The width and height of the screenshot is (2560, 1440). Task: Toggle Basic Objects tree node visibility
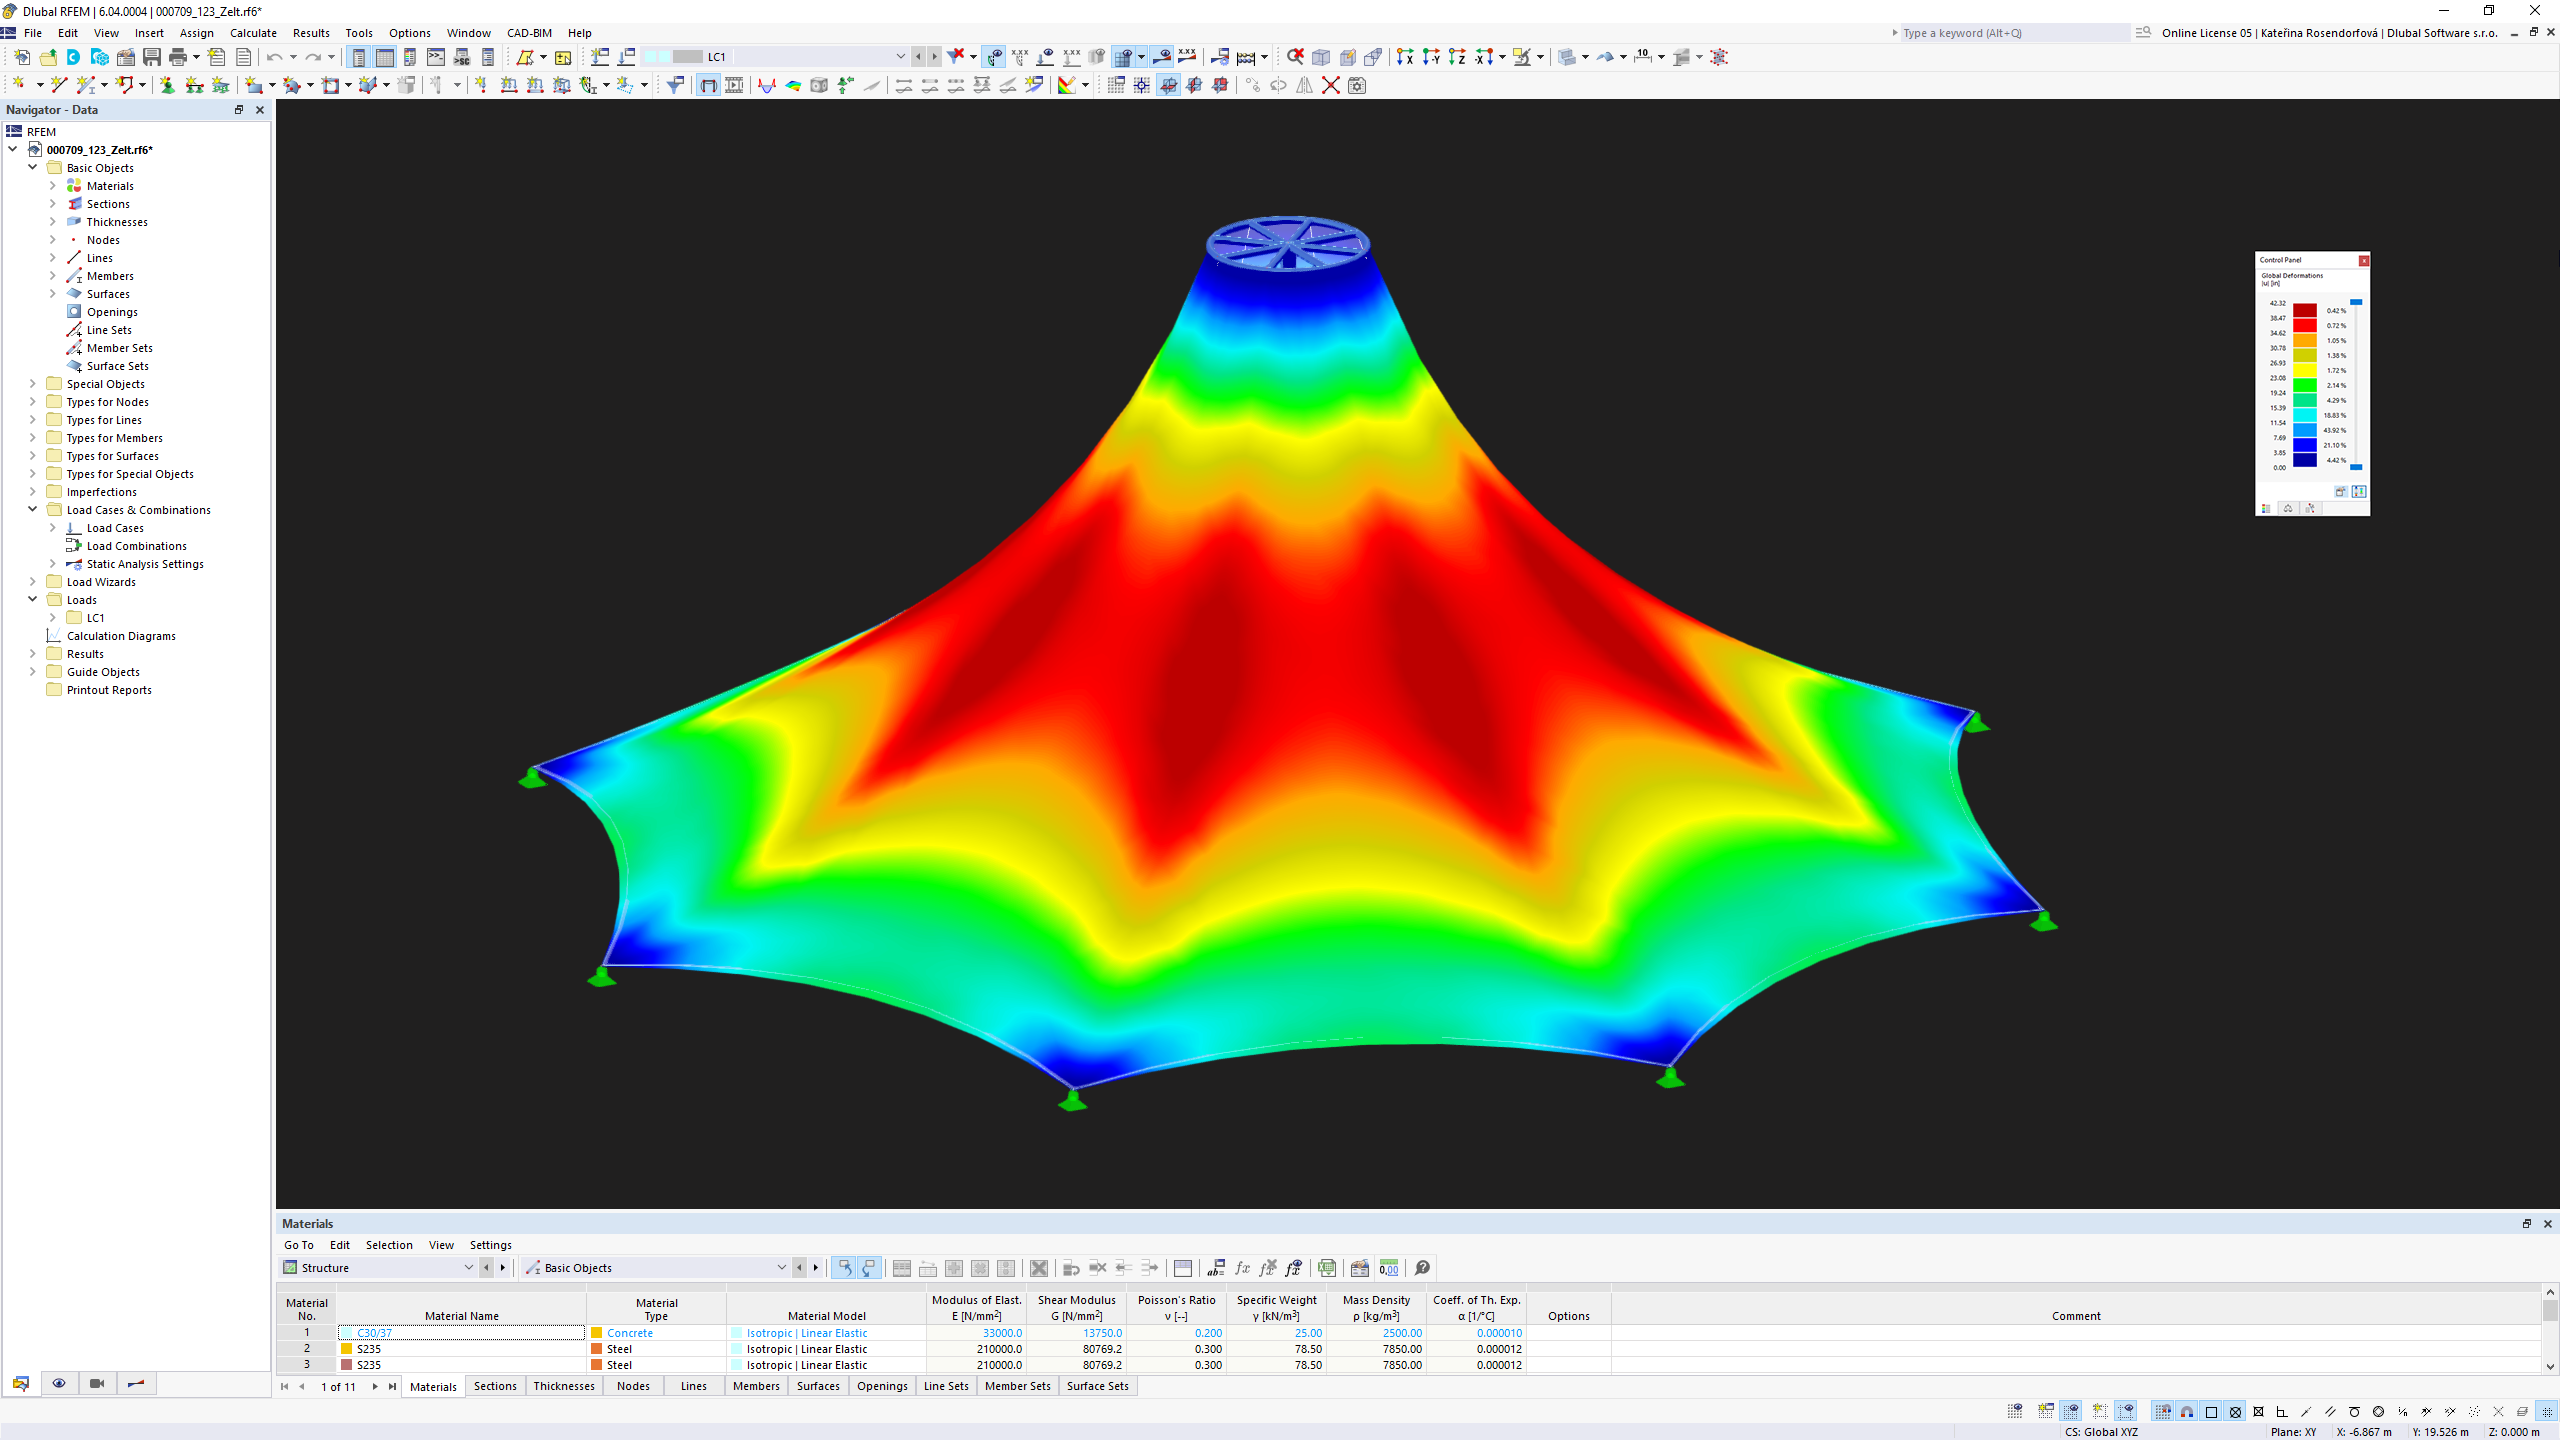[32, 167]
